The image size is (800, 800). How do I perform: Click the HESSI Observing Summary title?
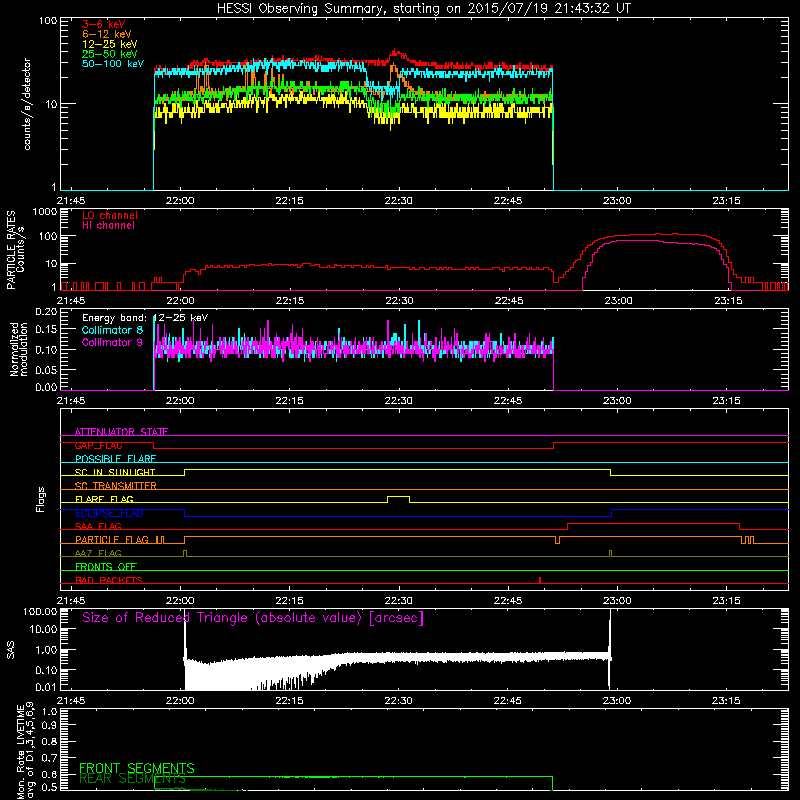click(423, 9)
